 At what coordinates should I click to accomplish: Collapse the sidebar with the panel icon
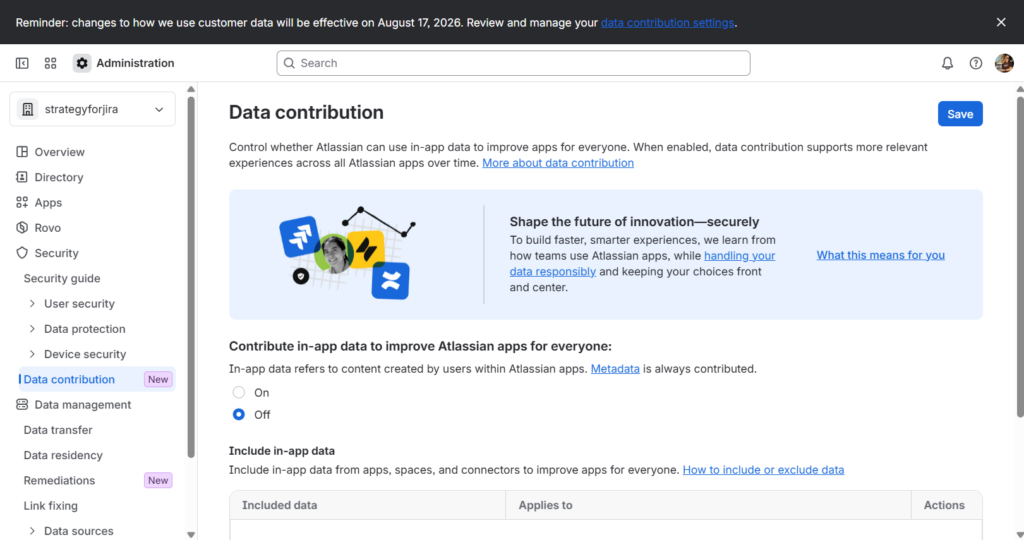click(22, 63)
